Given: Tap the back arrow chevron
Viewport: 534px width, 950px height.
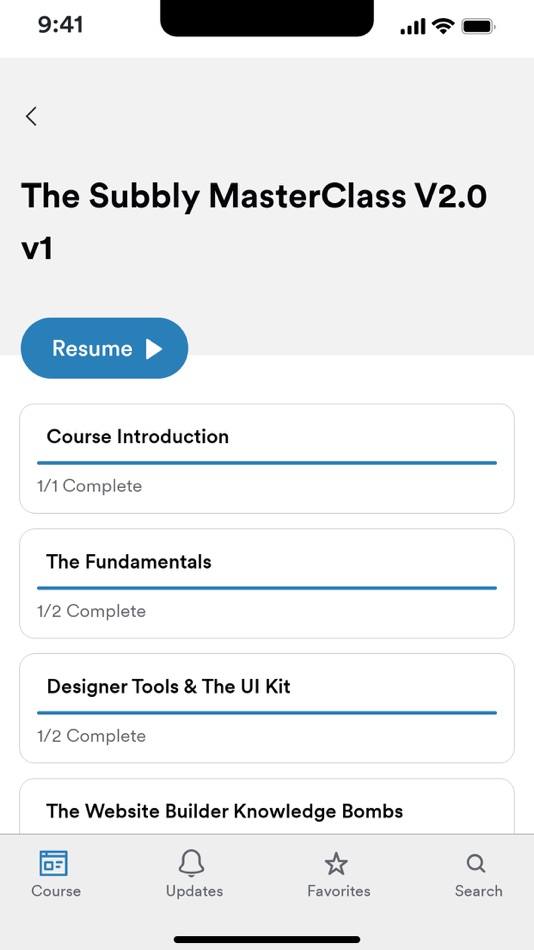Looking at the screenshot, I should click(31, 116).
